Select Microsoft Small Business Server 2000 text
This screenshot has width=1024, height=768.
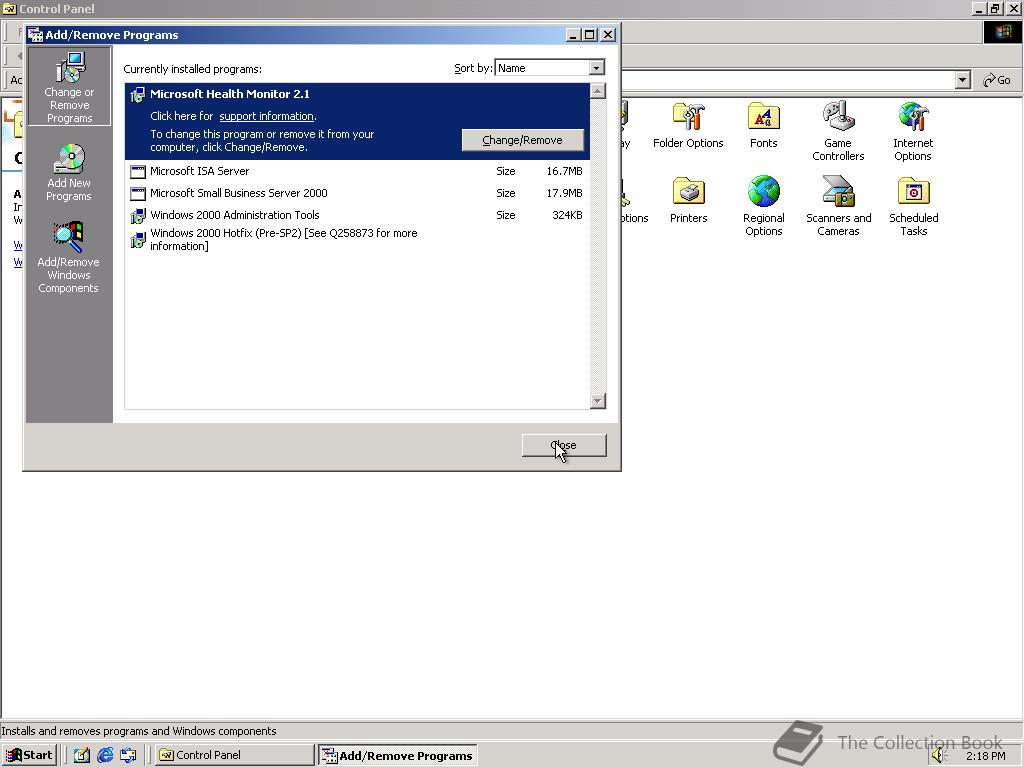pos(239,193)
